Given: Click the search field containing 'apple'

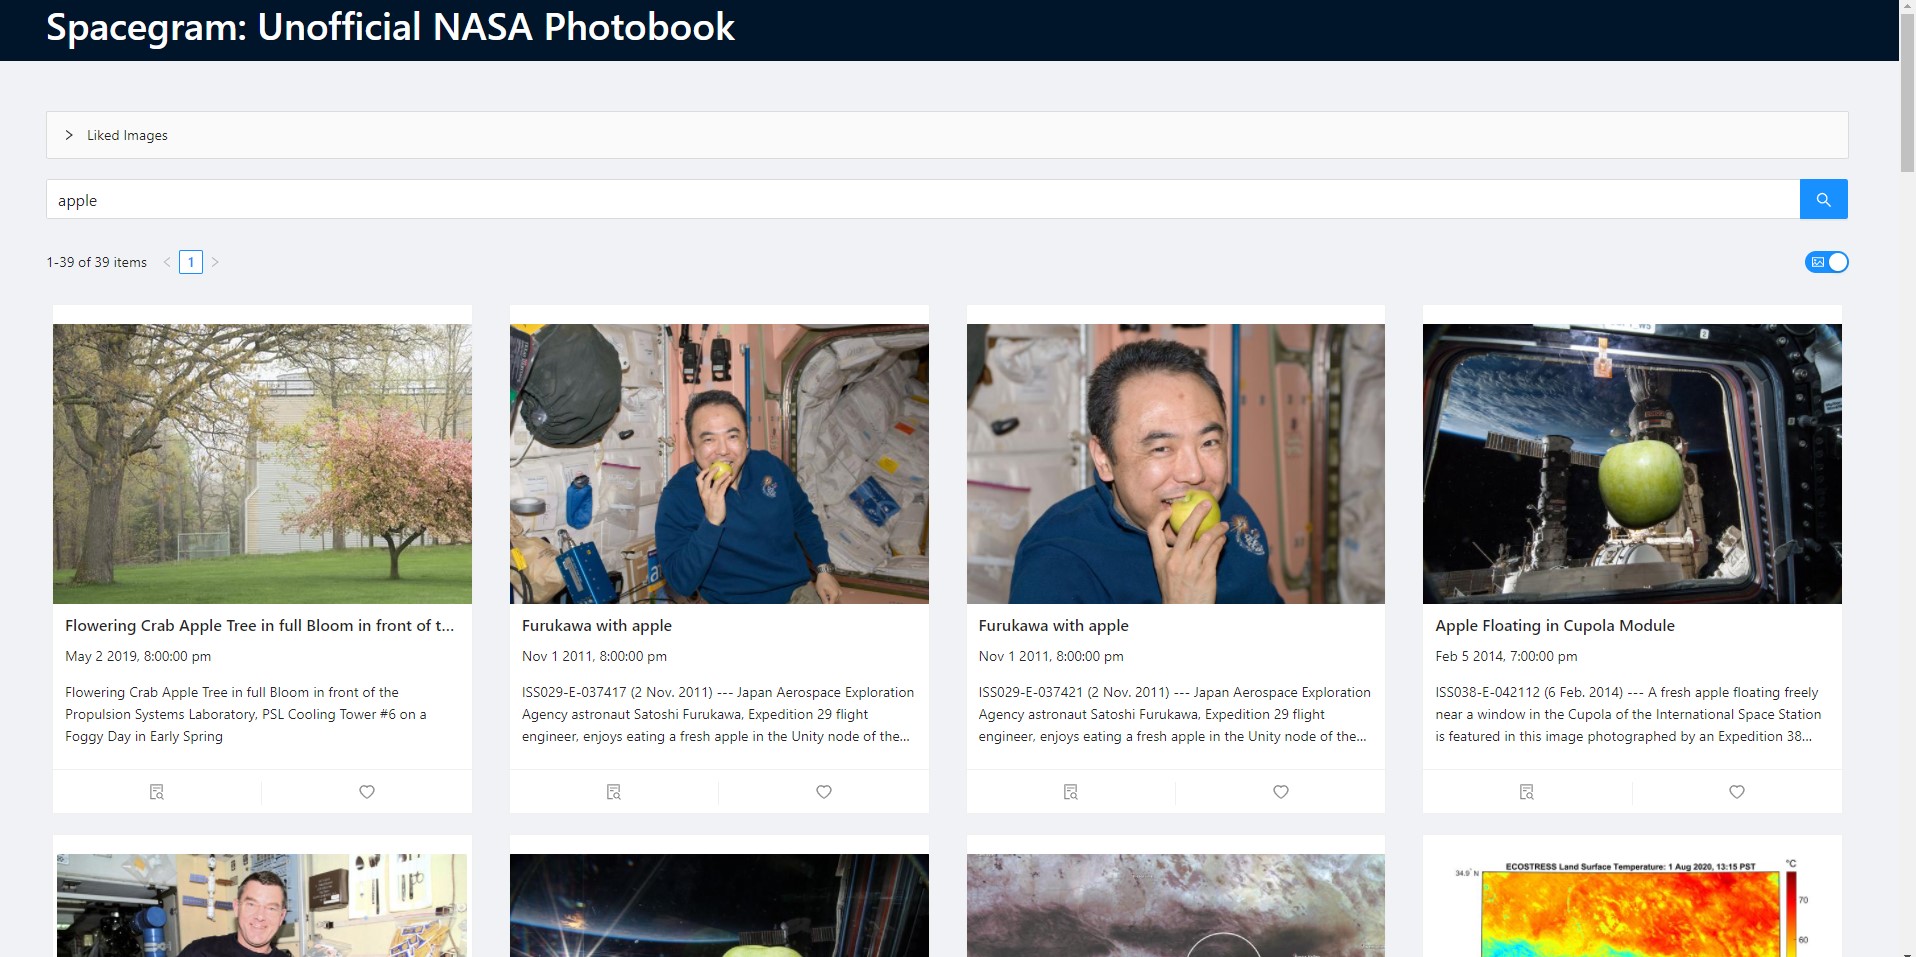Looking at the screenshot, I should click(x=922, y=200).
